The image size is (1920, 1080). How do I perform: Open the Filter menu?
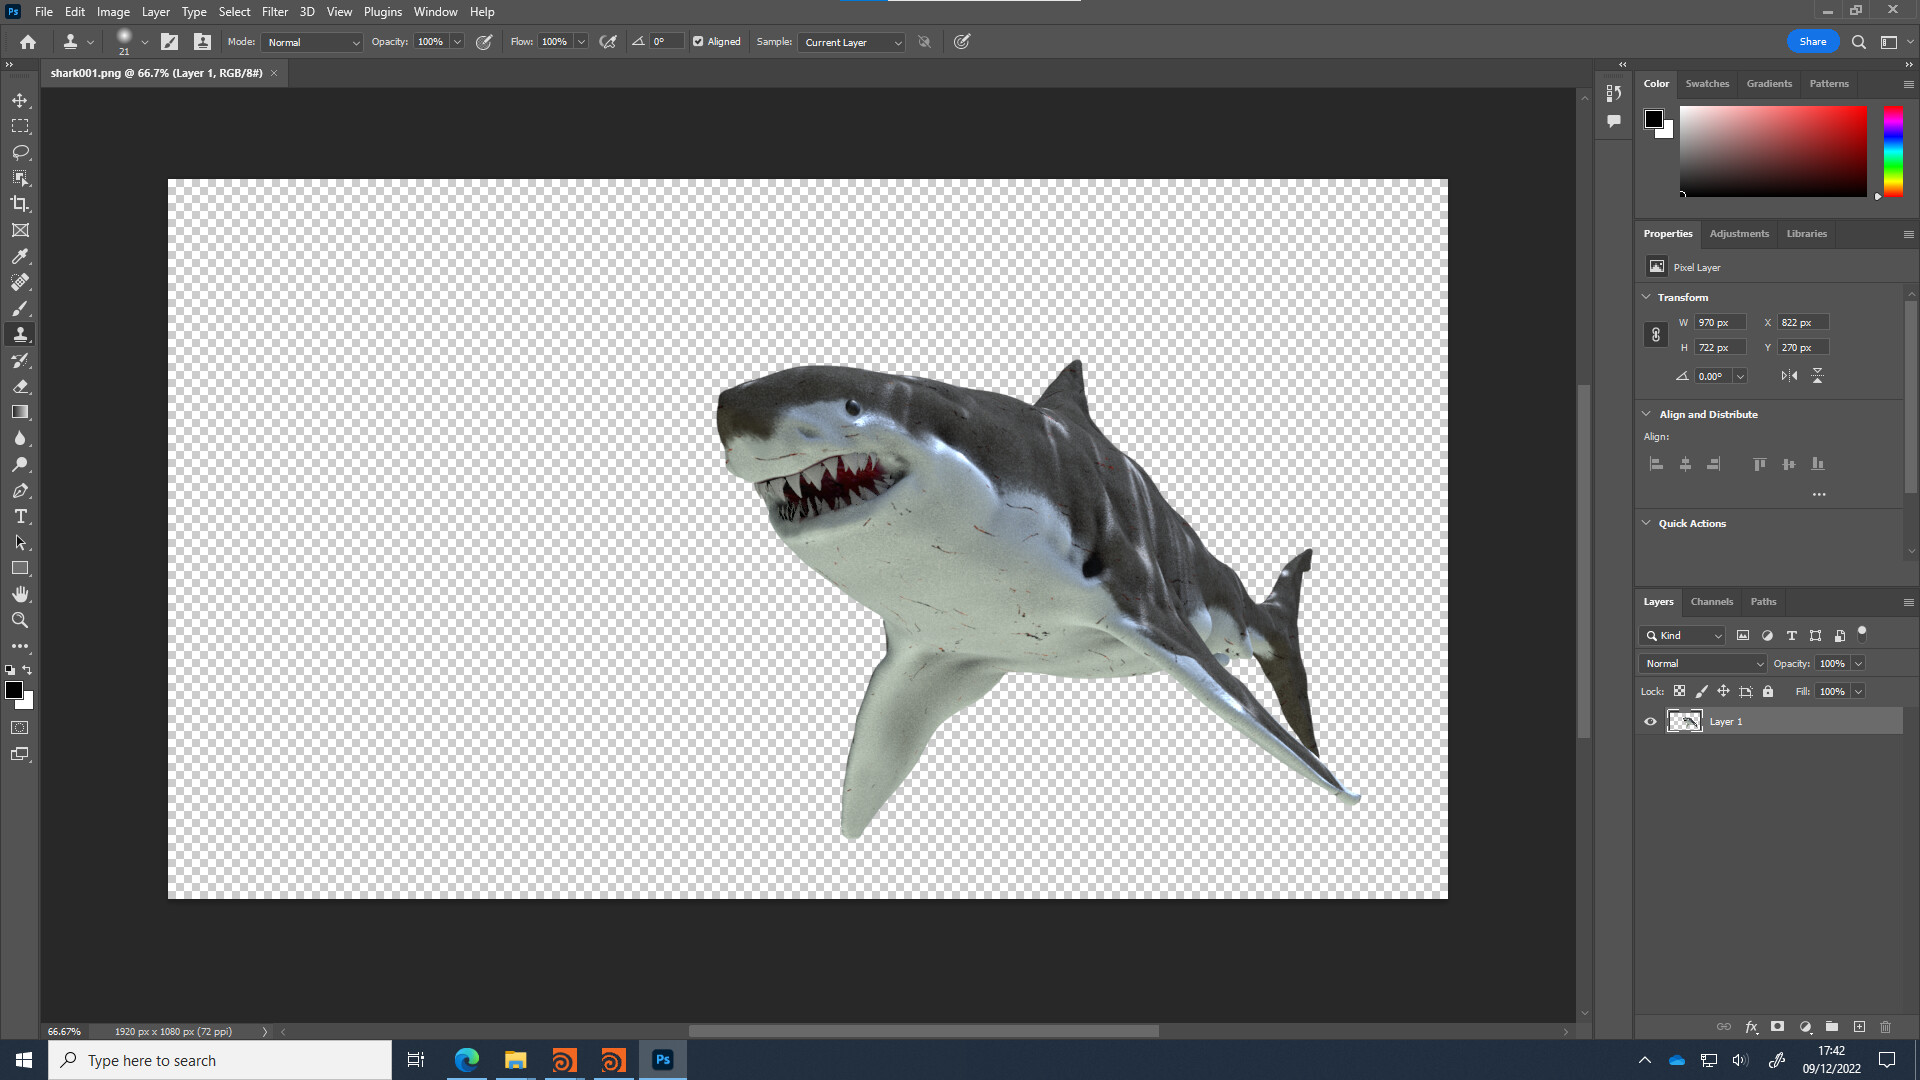coord(275,11)
